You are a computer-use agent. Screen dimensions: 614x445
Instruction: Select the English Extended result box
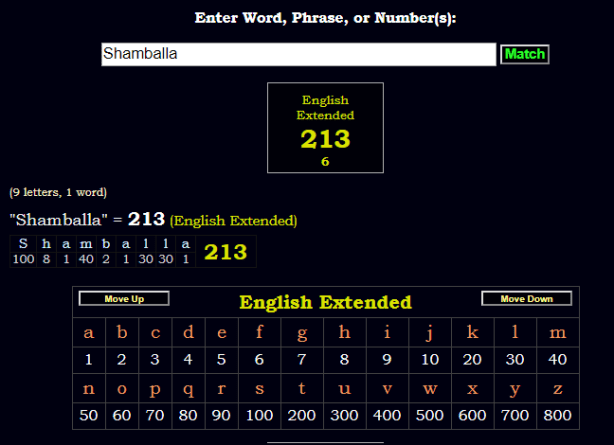coord(325,127)
